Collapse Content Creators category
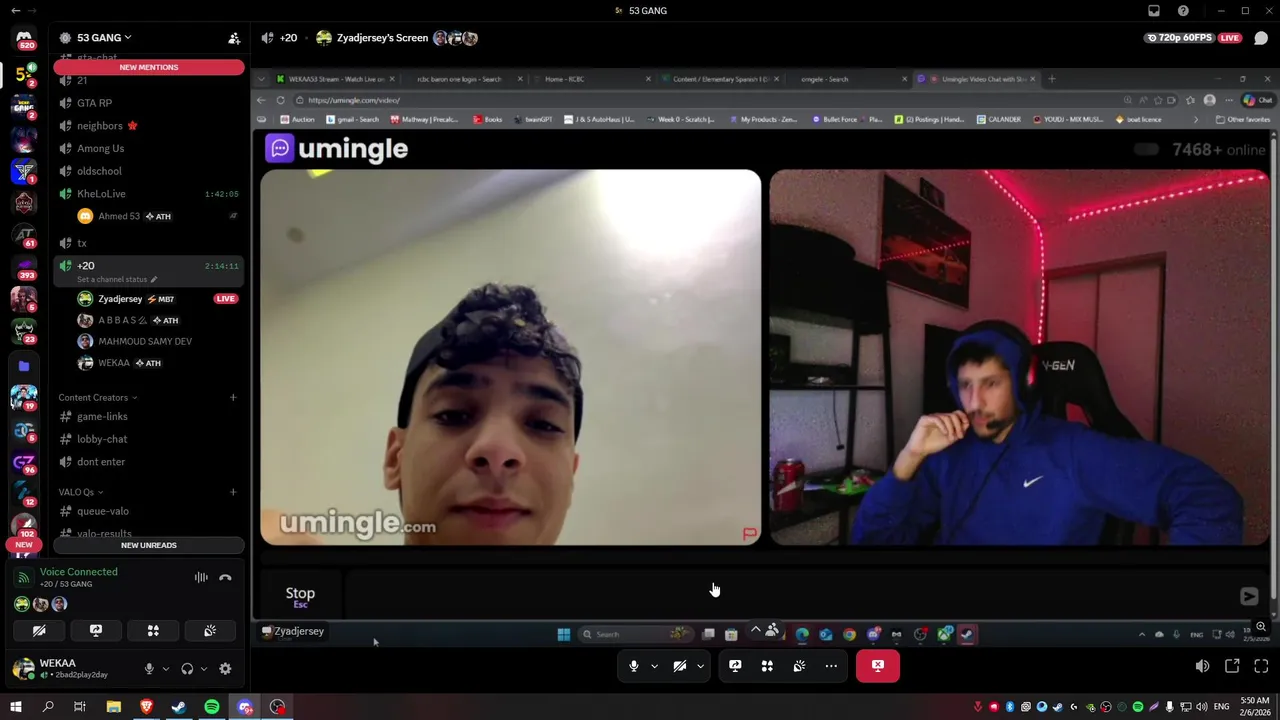Screen dimensions: 1280x720 tap(98, 397)
